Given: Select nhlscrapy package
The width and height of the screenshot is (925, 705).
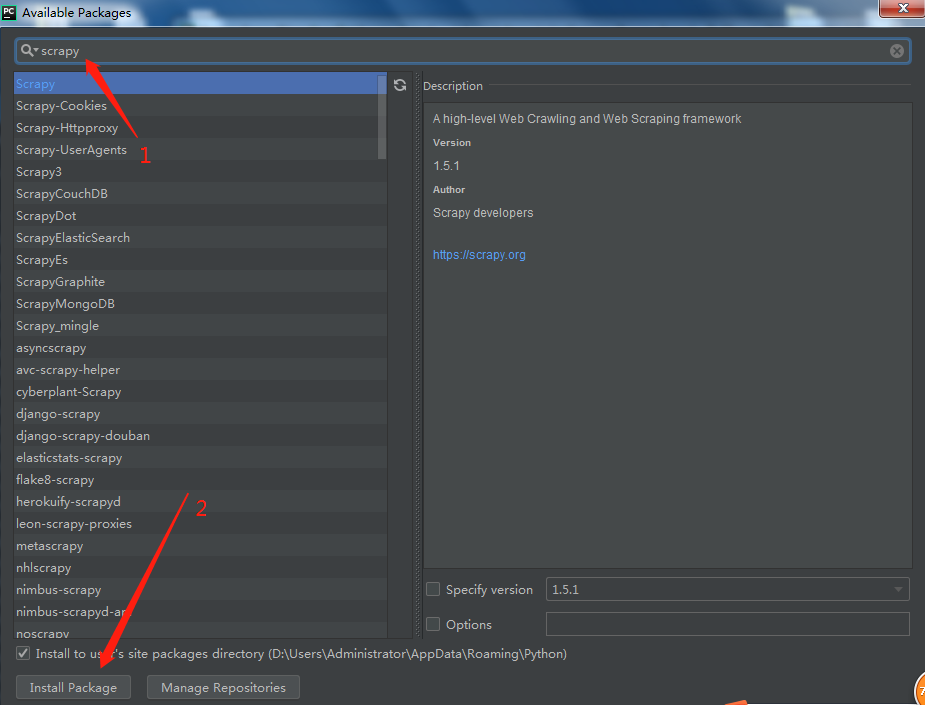Looking at the screenshot, I should 200,568.
